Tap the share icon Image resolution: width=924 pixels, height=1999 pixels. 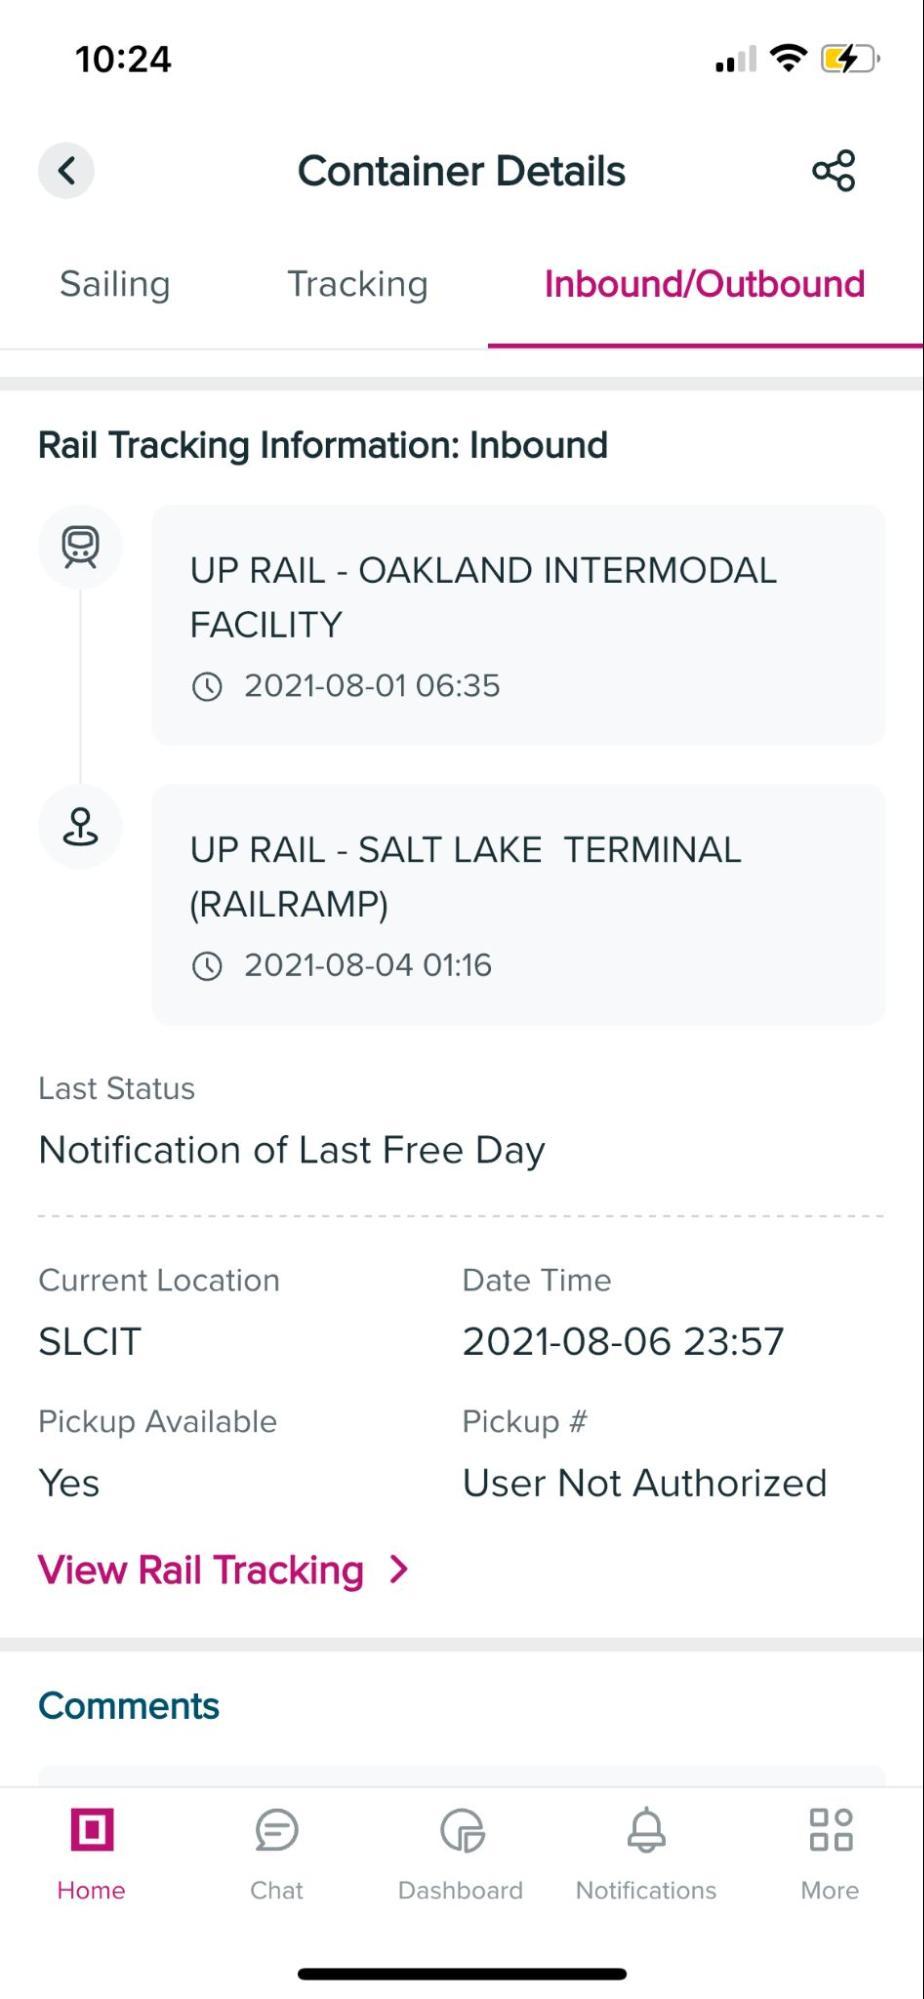(x=833, y=170)
